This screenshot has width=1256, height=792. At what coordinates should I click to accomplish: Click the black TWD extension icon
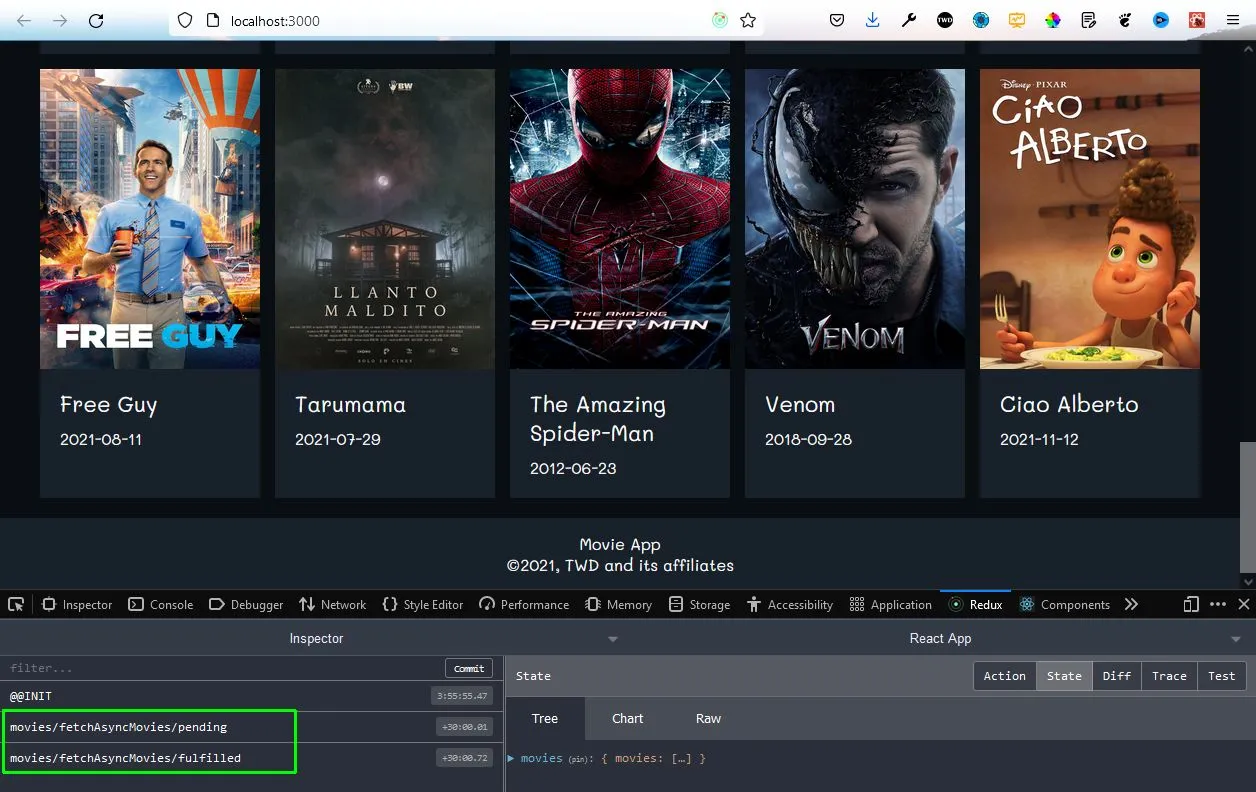(x=945, y=20)
